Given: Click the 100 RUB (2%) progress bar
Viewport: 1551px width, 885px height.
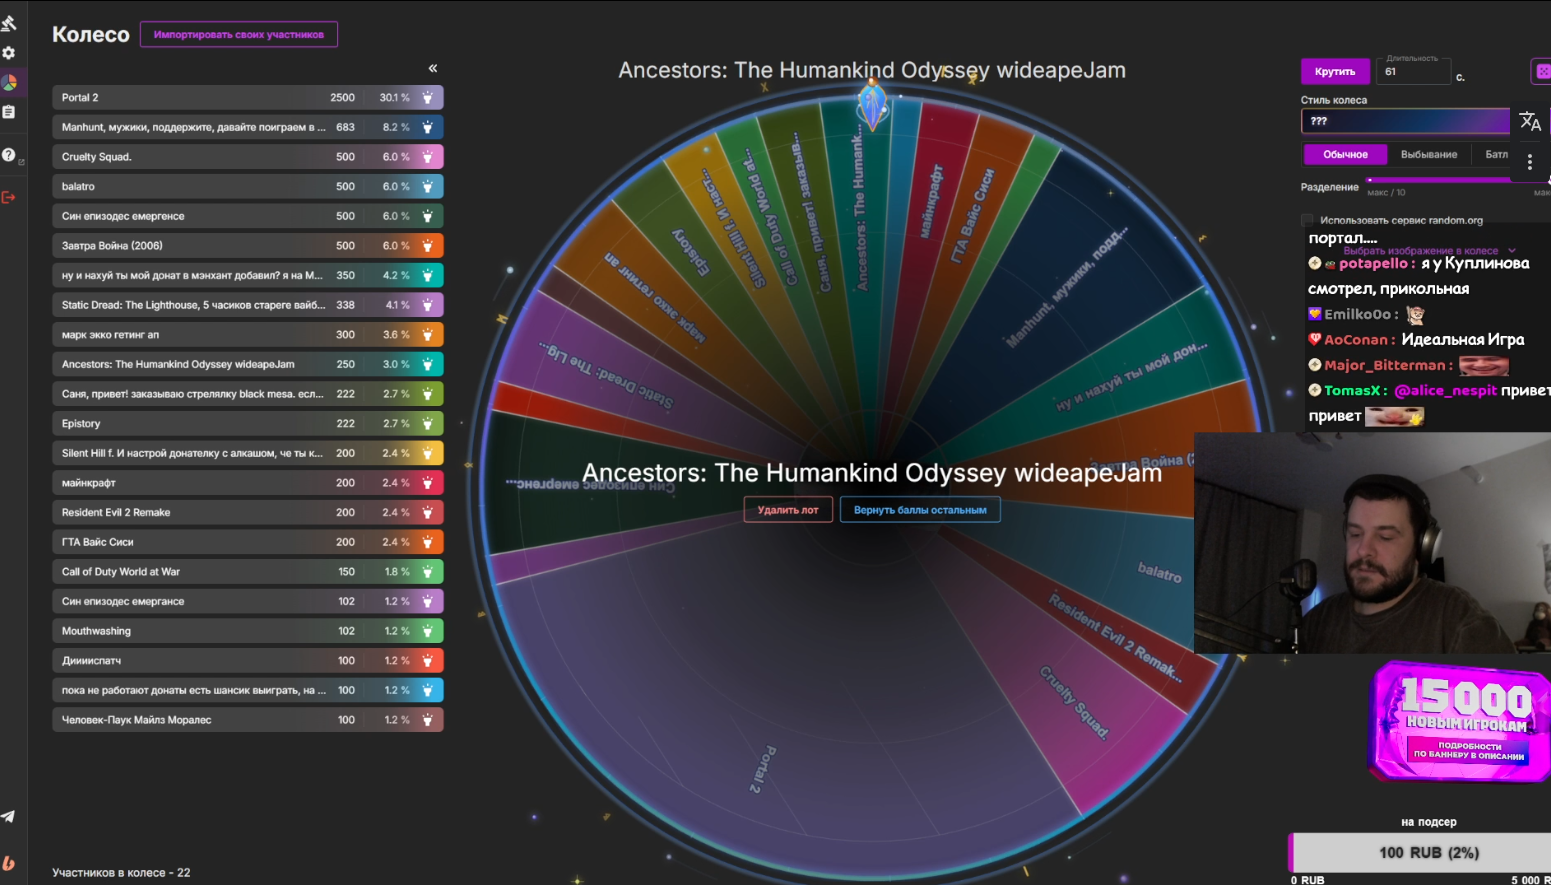Looking at the screenshot, I should [x=1420, y=853].
